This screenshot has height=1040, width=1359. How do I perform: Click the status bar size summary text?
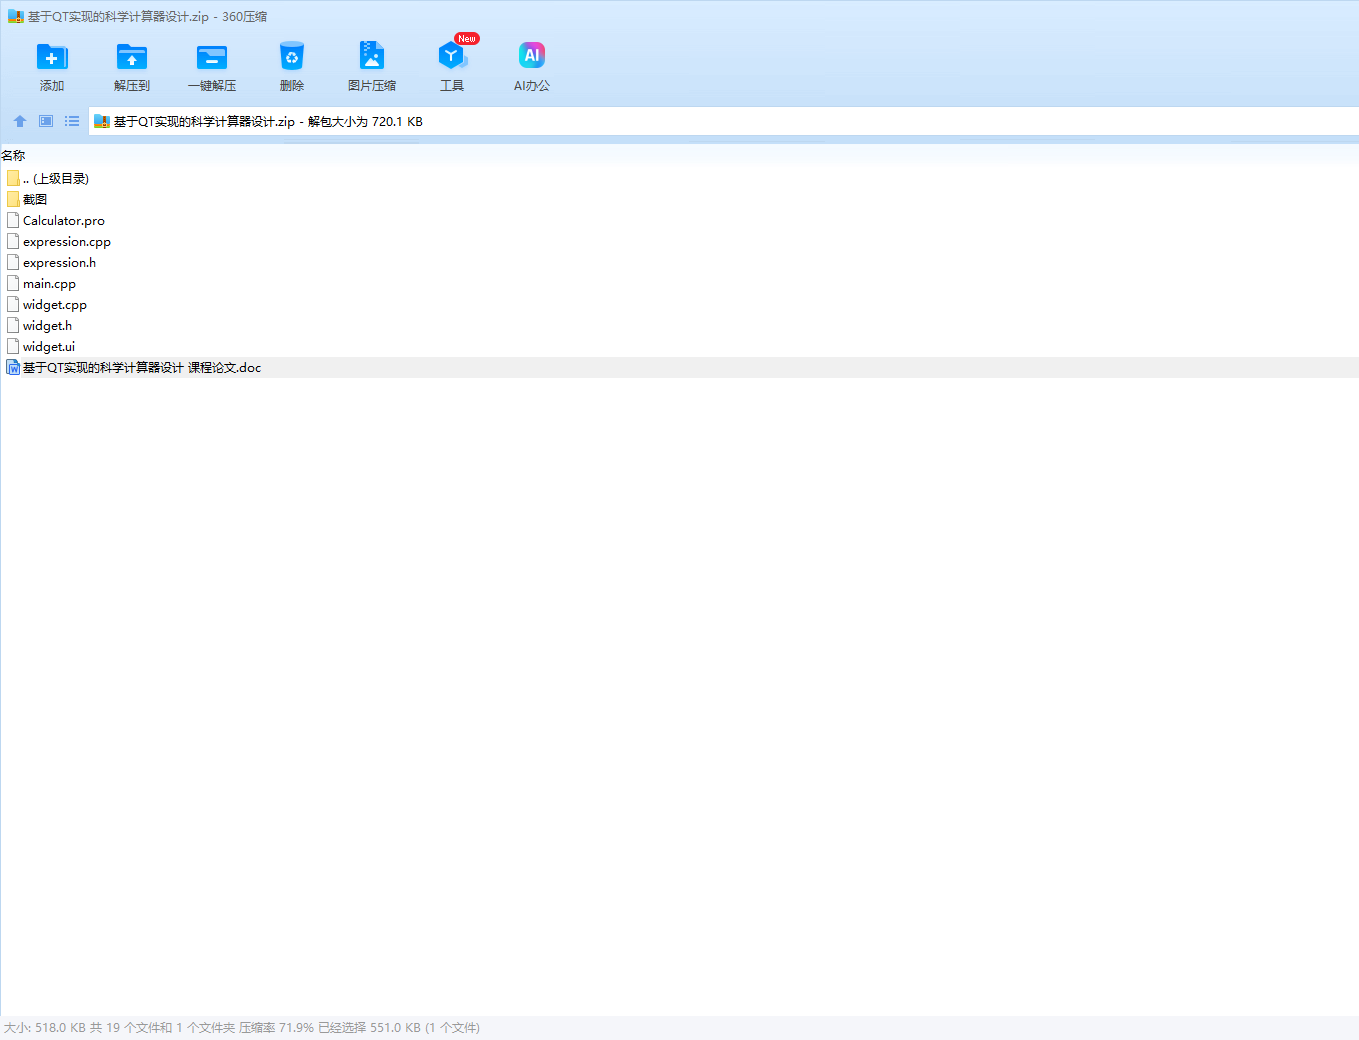coord(242,1028)
